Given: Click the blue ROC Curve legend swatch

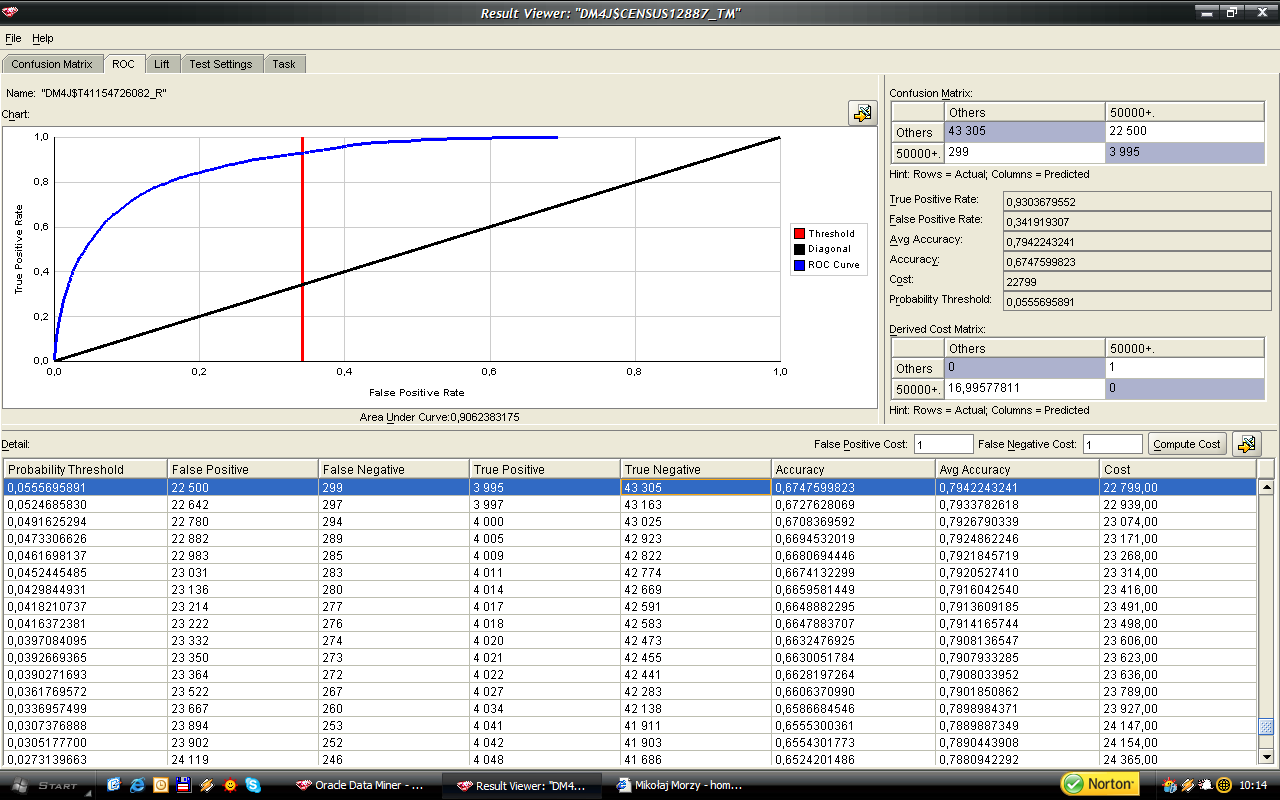Looking at the screenshot, I should tap(800, 265).
